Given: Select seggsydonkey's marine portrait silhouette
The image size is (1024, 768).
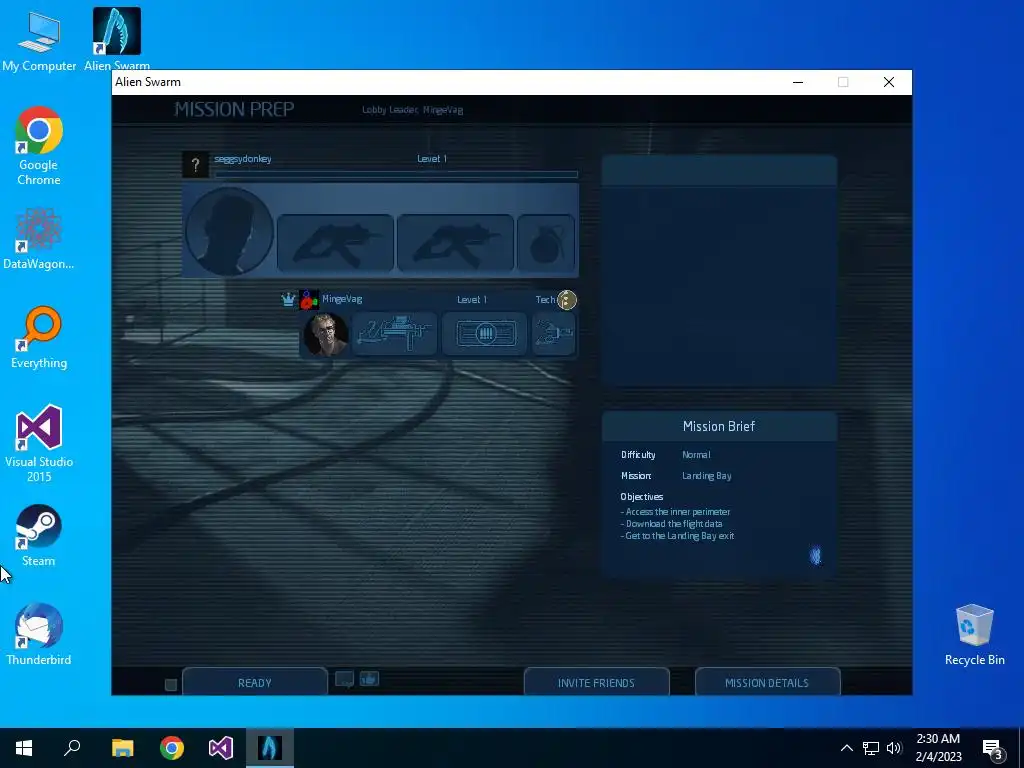Looking at the screenshot, I should [229, 231].
